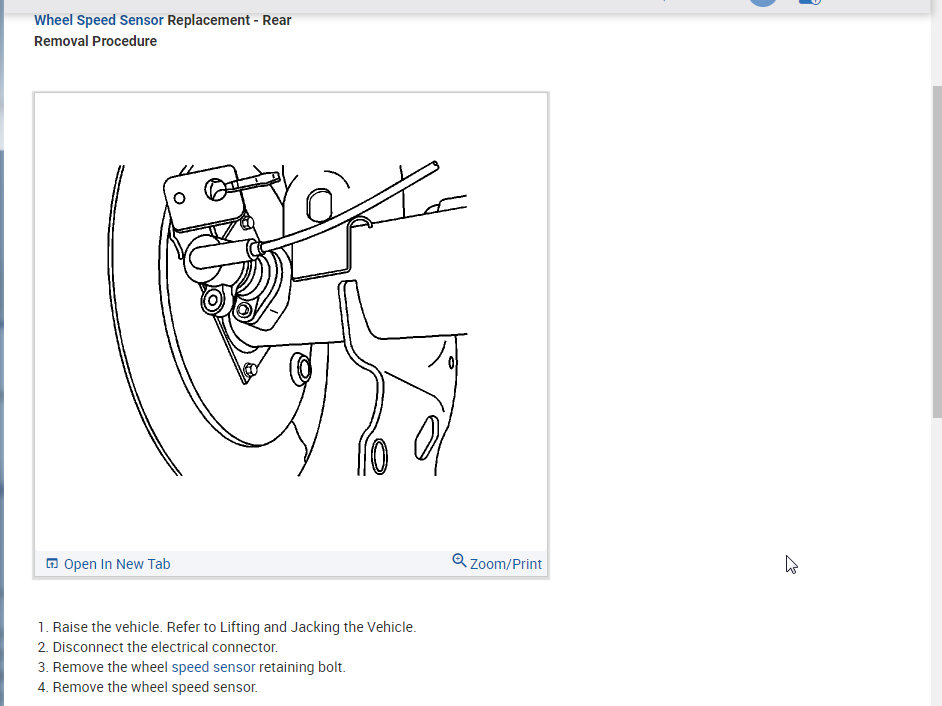Viewport: 942px width, 706px height.
Task: Click the 'Replacement - Rear' title text
Action: [x=229, y=20]
